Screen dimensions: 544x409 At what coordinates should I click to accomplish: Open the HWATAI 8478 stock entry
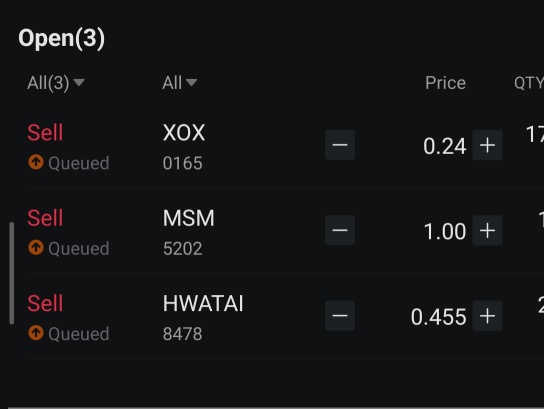point(203,318)
